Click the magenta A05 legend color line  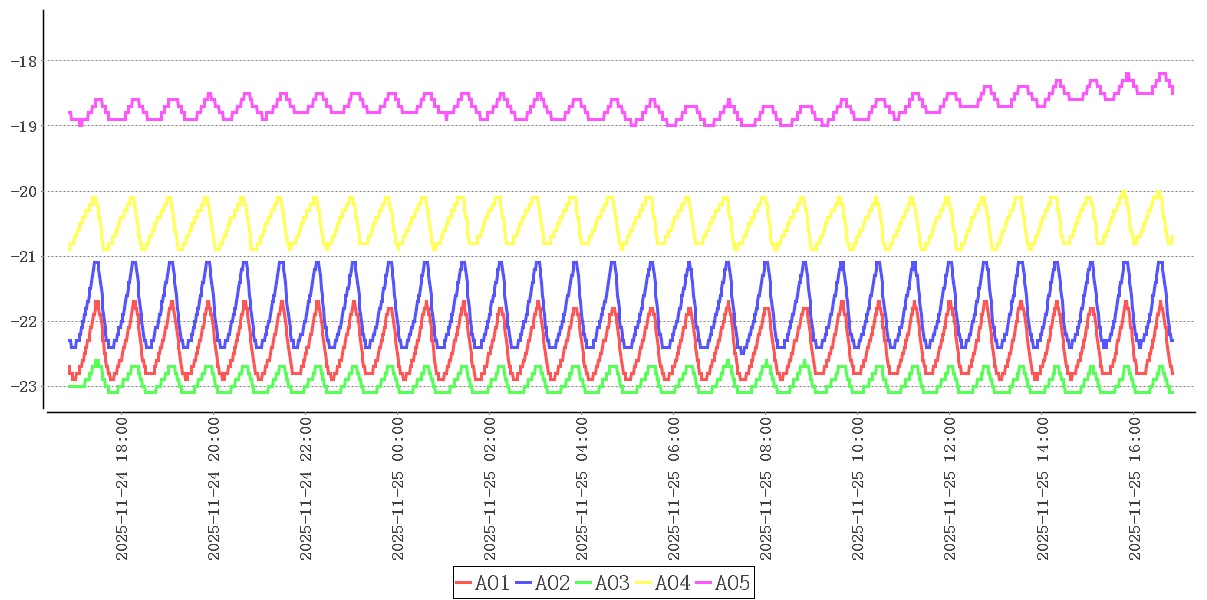pyautogui.click(x=703, y=583)
